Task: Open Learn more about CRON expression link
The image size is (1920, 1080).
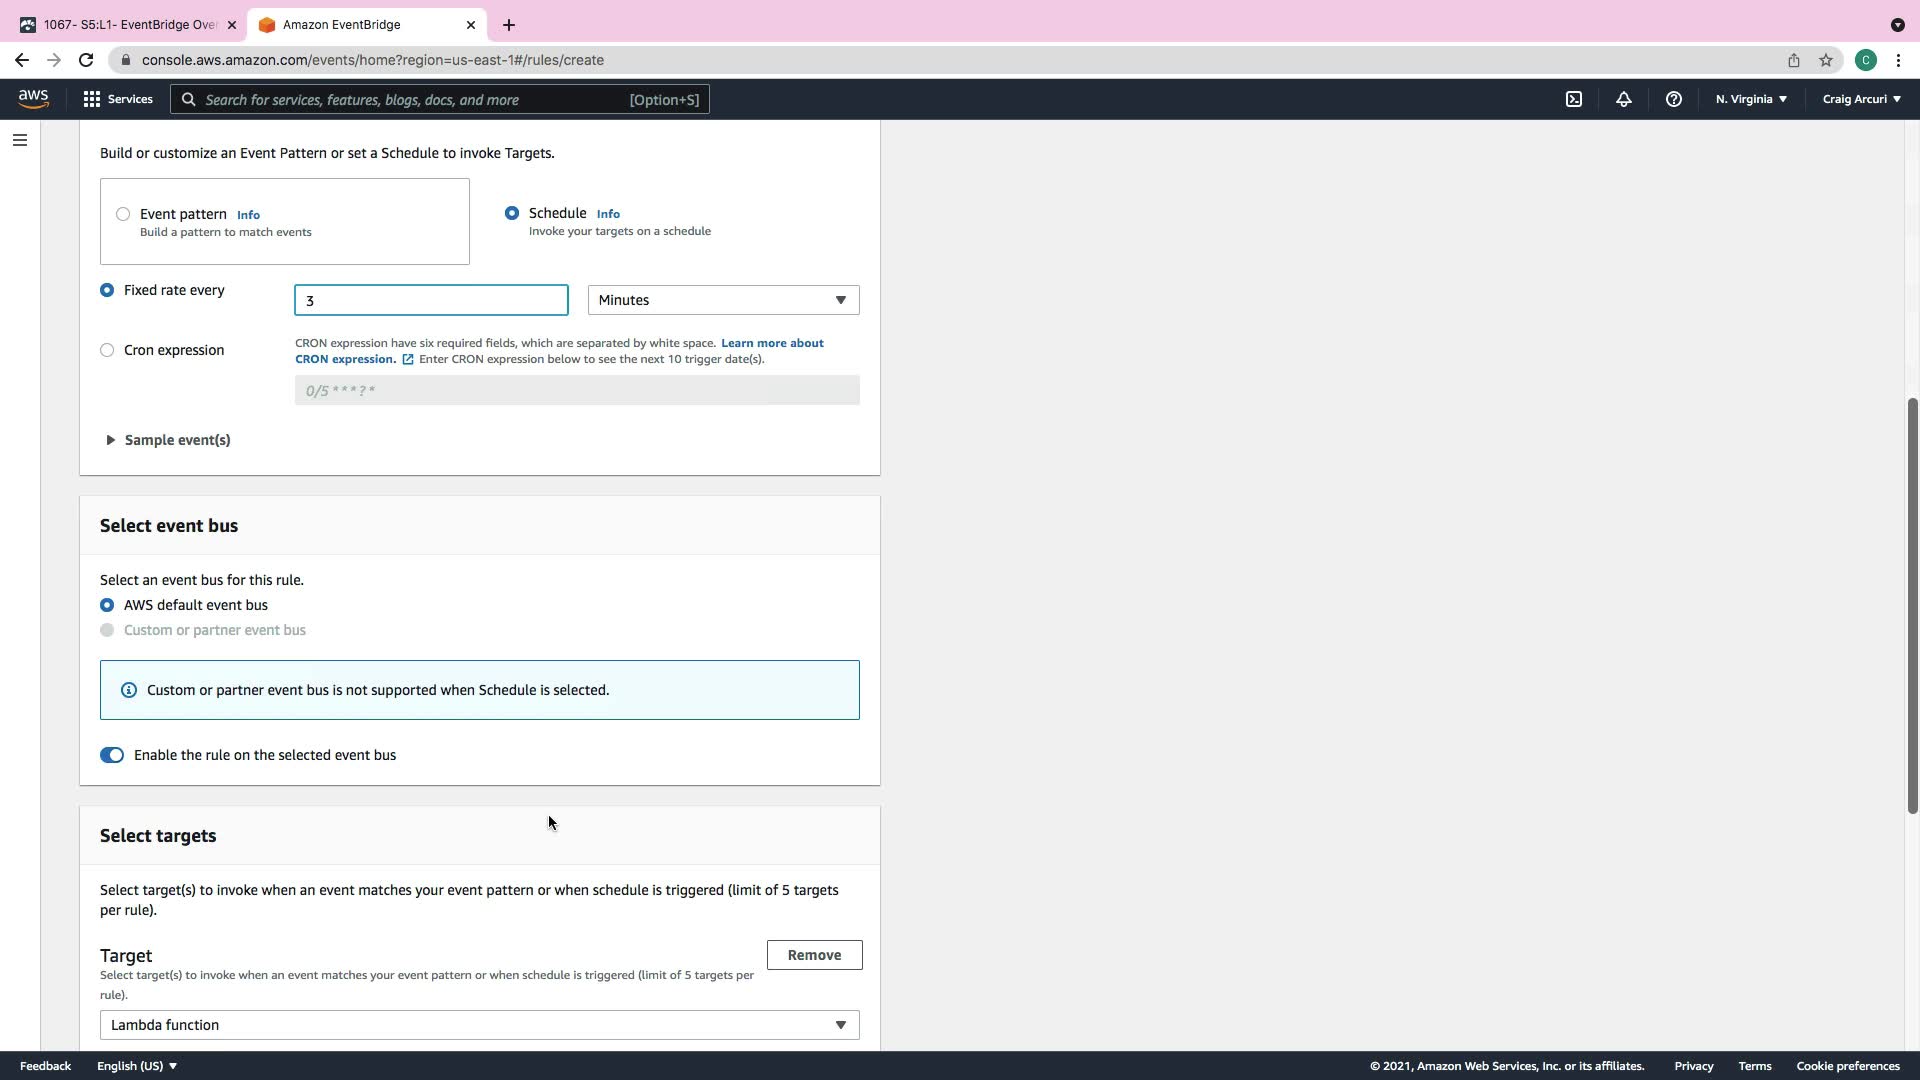Action: pyautogui.click(x=771, y=343)
